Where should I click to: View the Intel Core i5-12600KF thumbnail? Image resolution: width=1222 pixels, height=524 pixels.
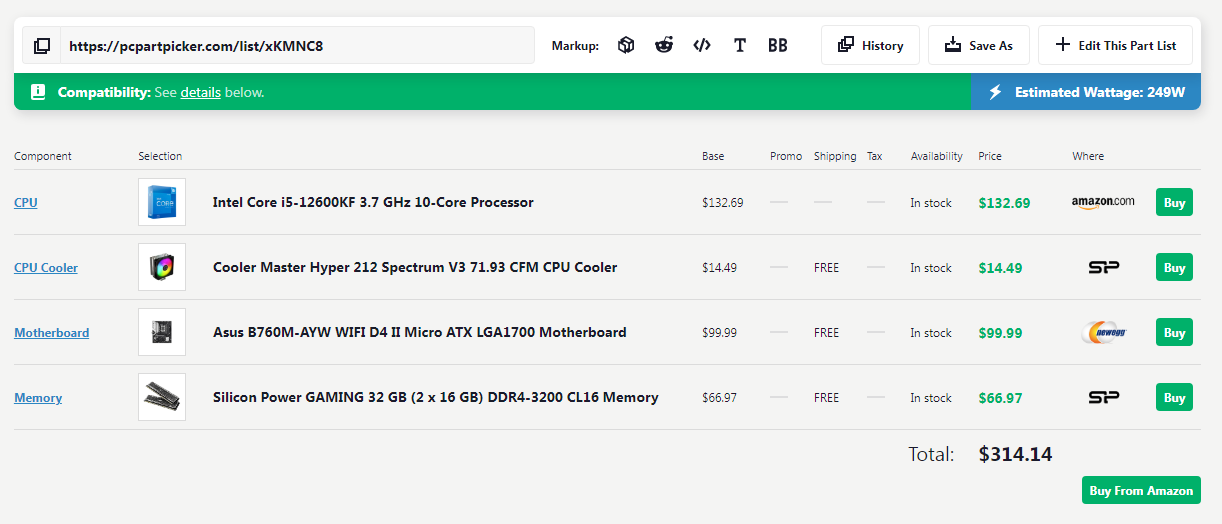[162, 202]
